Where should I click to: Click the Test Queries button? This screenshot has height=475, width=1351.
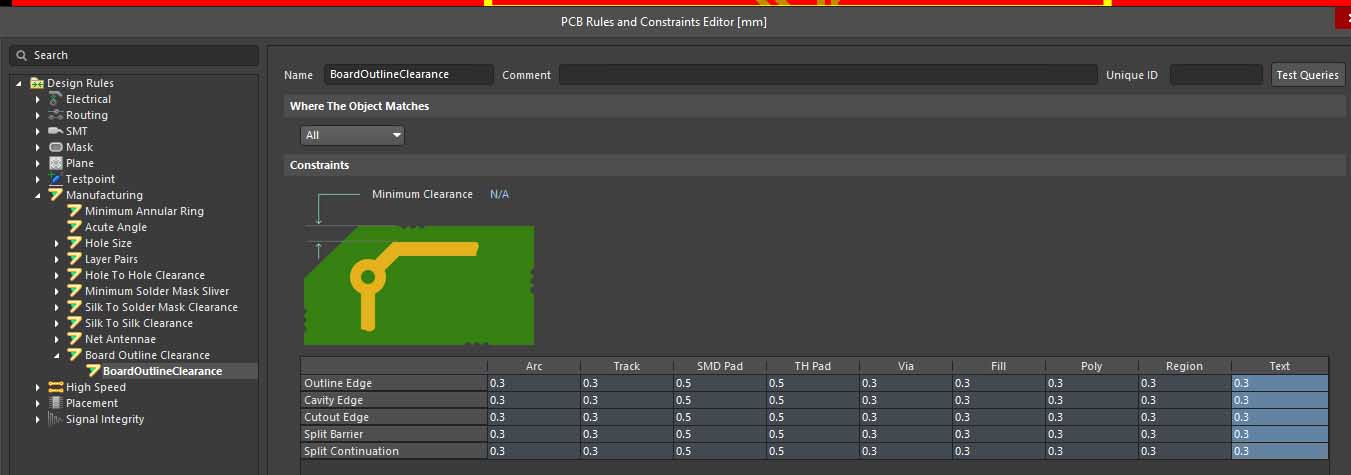coord(1307,75)
